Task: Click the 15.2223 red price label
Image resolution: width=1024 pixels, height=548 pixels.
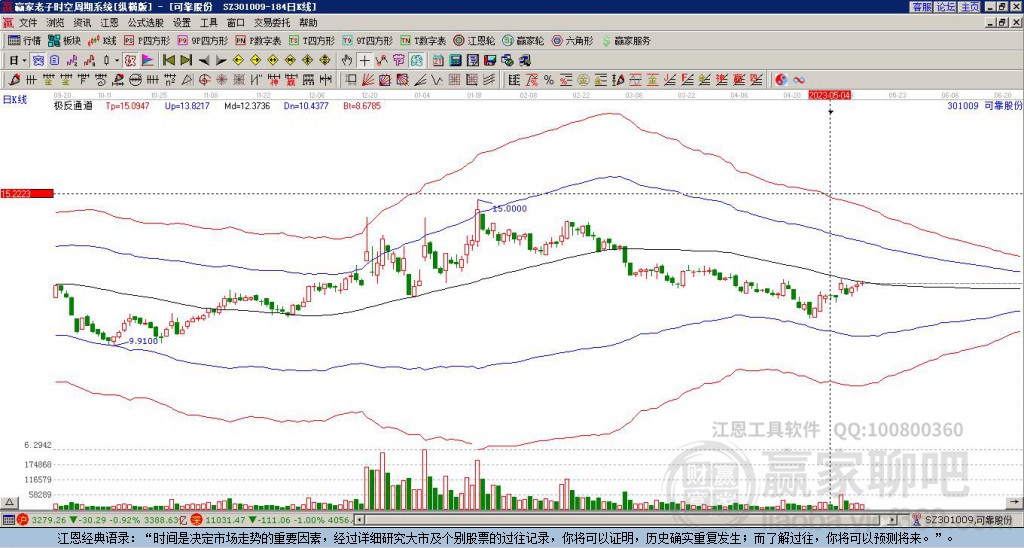Action: [x=27, y=194]
